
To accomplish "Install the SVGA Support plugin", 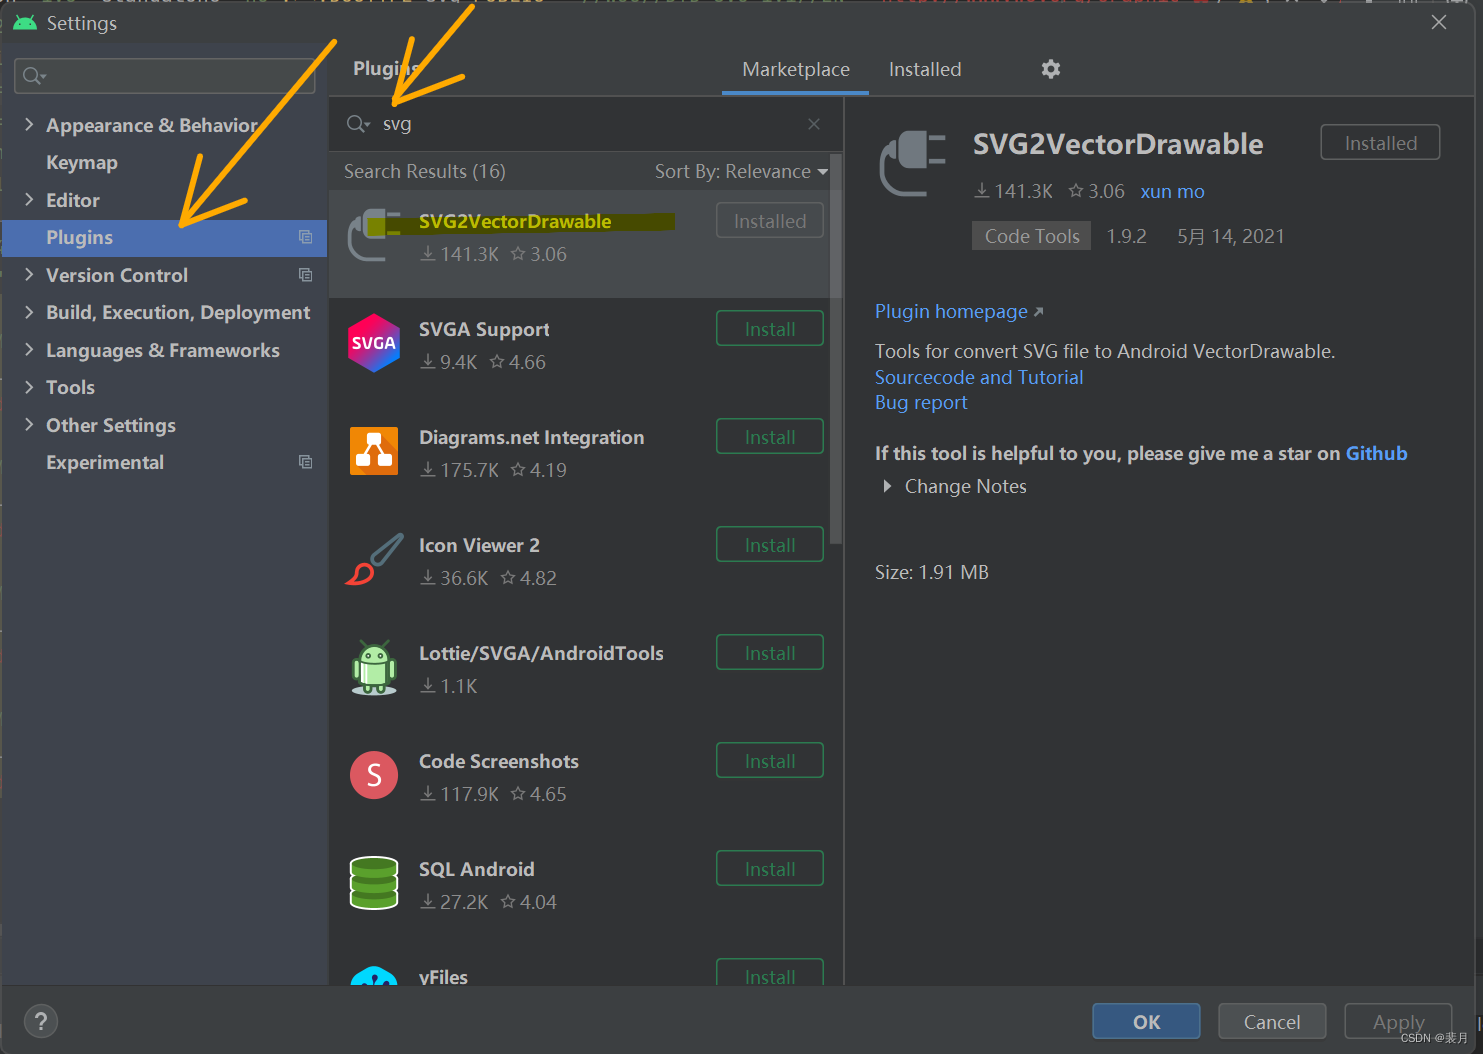I will point(770,329).
